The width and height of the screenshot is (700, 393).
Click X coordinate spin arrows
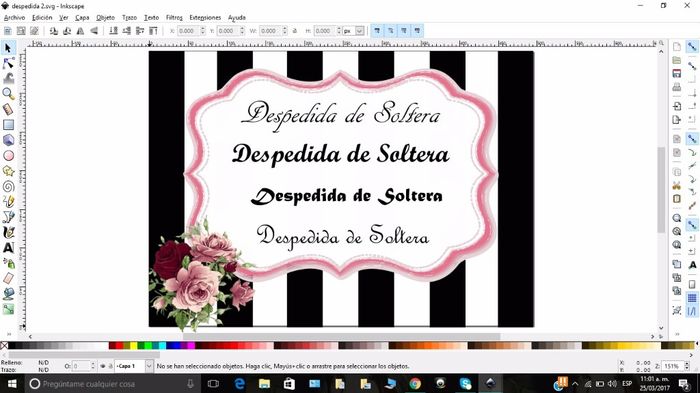click(x=203, y=31)
